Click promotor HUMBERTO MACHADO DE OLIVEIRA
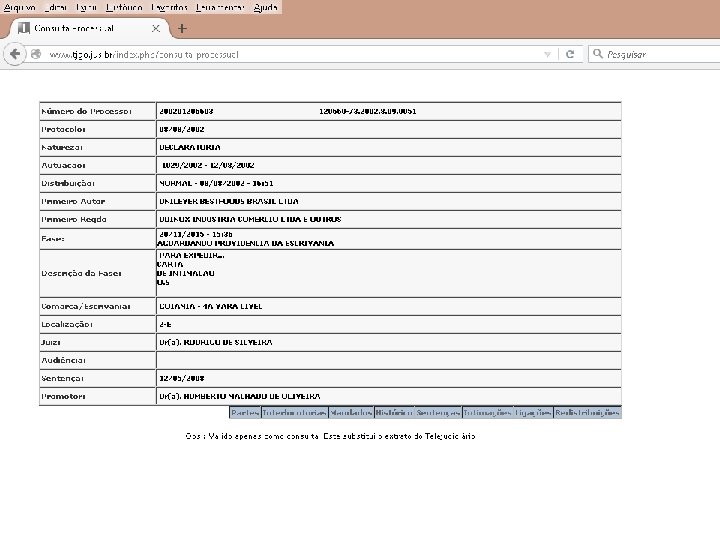 [x=252, y=396]
